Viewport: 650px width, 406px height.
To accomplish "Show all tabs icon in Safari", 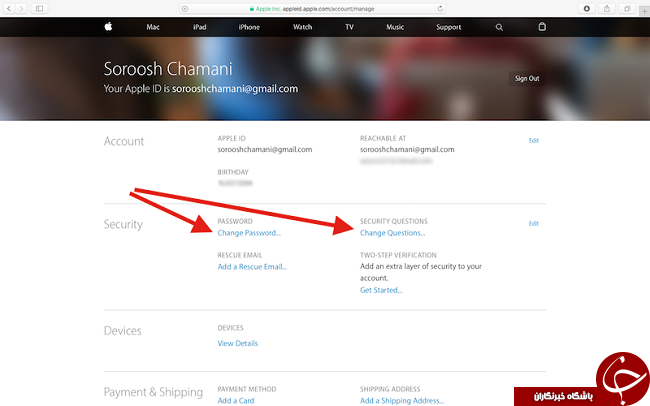I will [x=627, y=8].
